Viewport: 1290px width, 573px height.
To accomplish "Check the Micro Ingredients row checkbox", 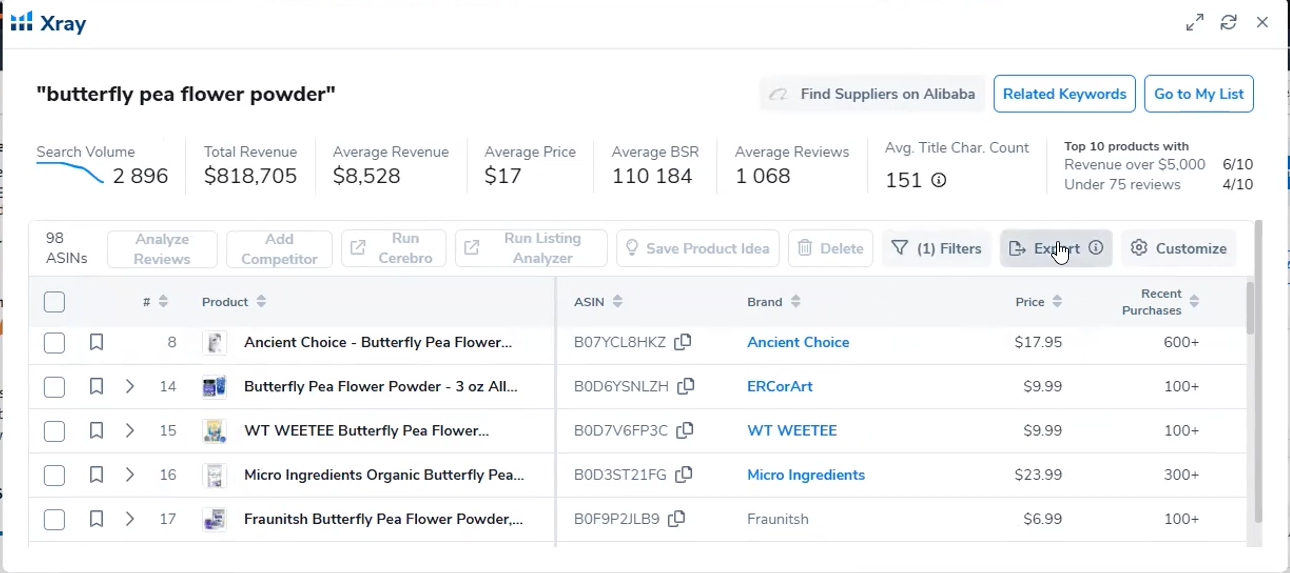I will pyautogui.click(x=54, y=475).
